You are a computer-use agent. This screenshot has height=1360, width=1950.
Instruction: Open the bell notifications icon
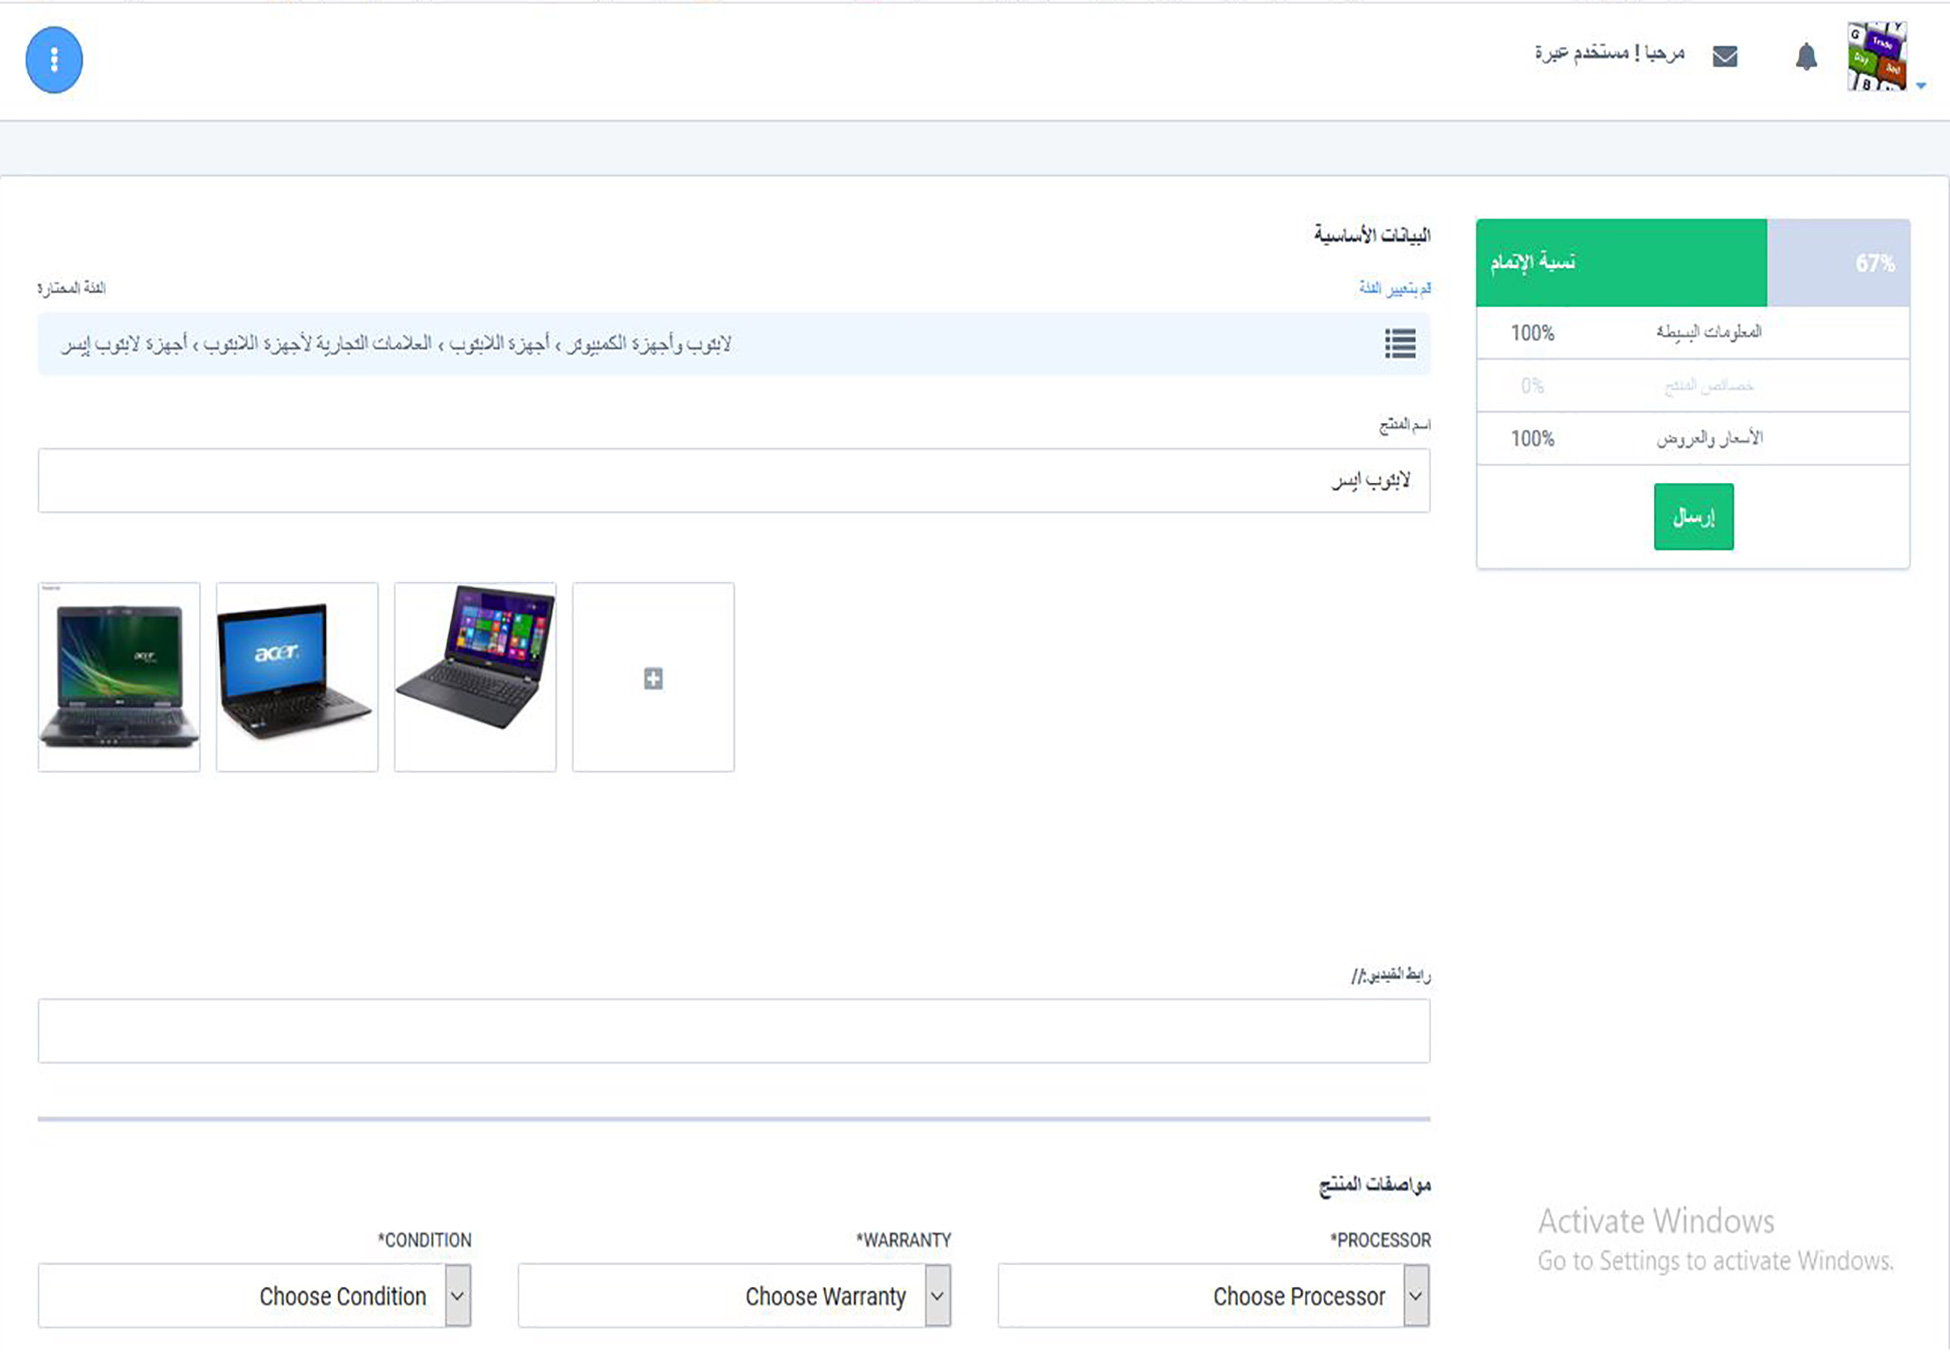[x=1806, y=56]
